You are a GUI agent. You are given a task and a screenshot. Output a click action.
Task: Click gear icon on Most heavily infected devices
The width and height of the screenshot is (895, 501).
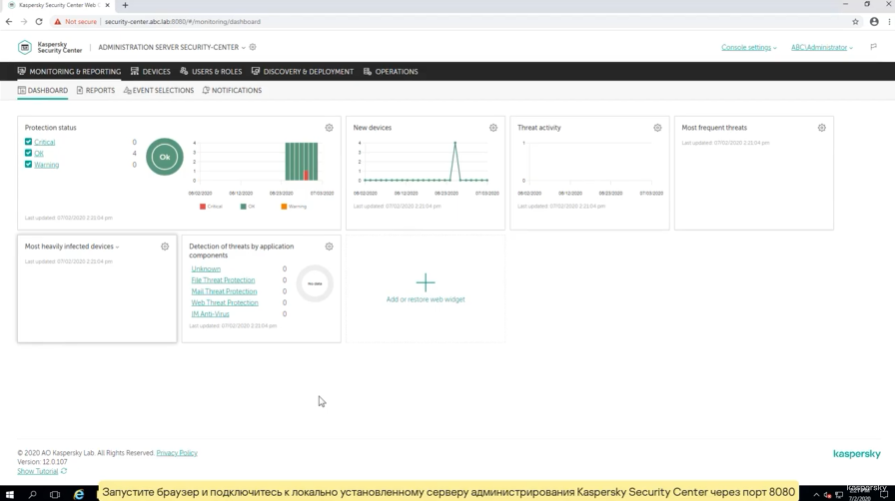point(165,246)
